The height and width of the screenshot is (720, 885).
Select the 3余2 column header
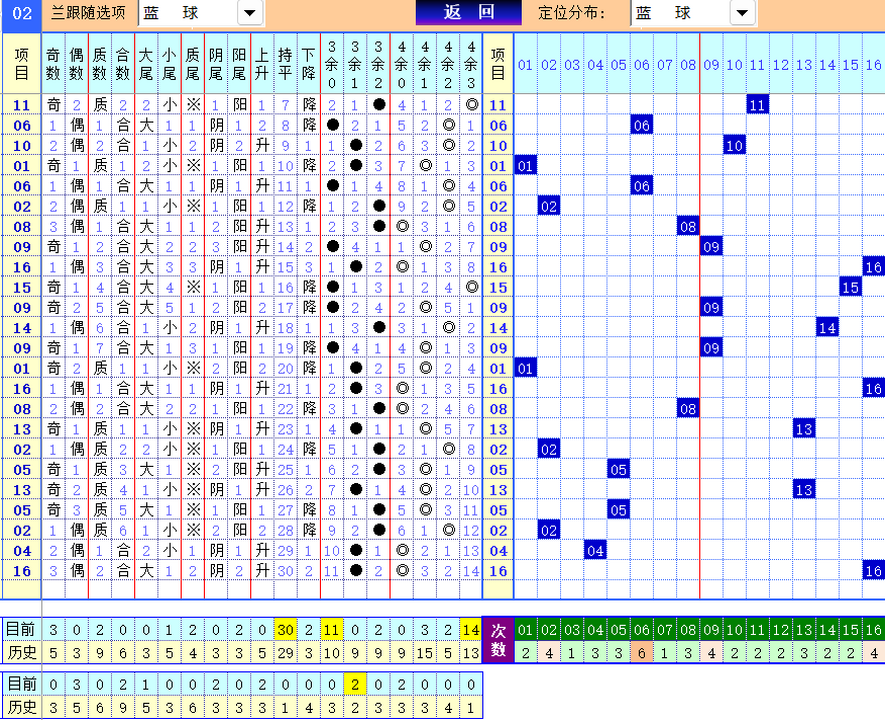click(378, 63)
